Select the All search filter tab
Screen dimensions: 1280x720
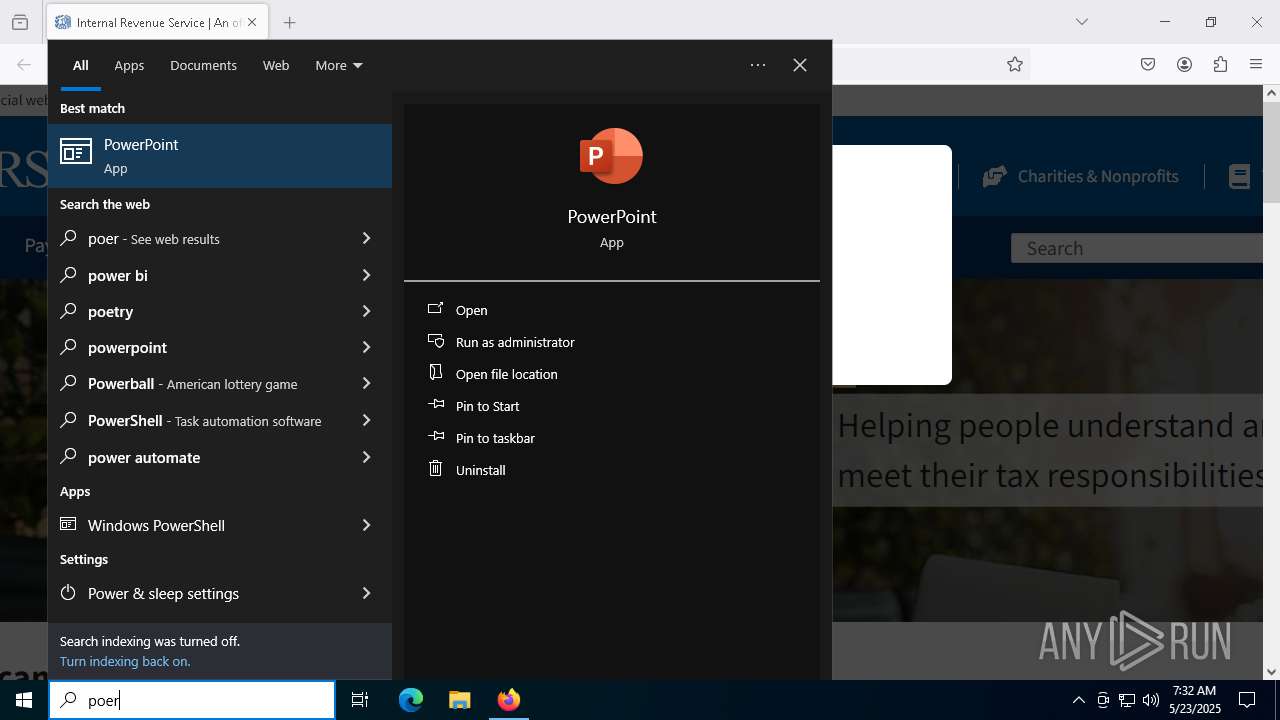pyautogui.click(x=81, y=65)
